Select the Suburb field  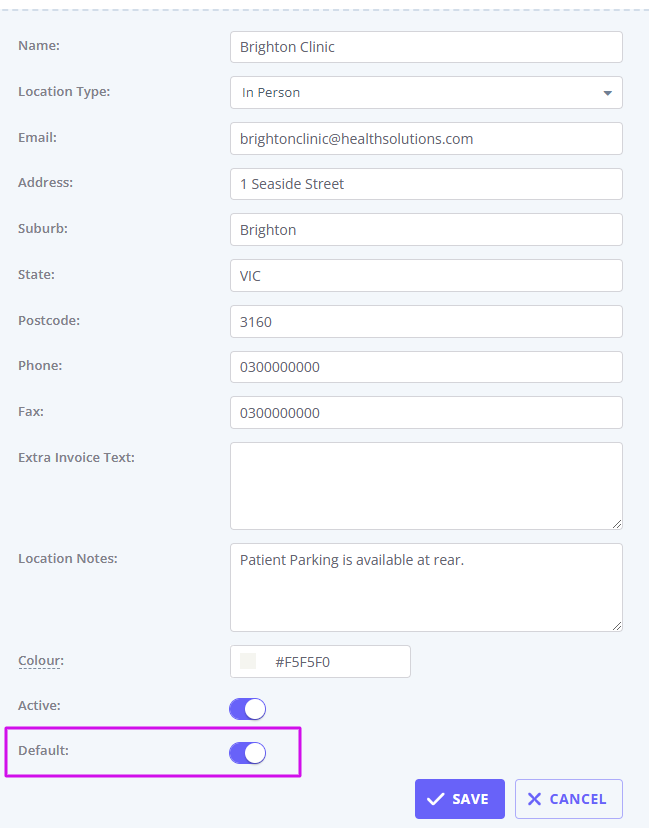(x=426, y=230)
